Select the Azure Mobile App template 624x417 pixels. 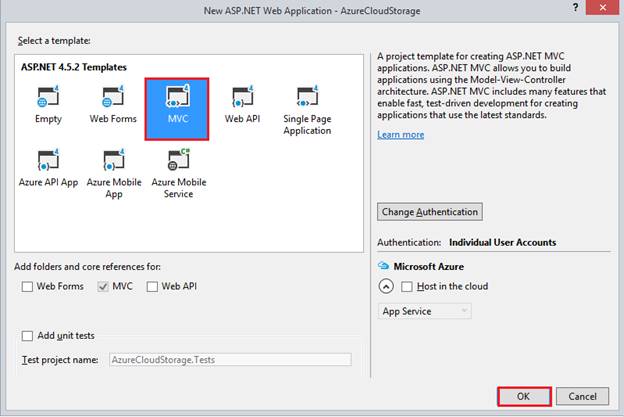pos(112,162)
